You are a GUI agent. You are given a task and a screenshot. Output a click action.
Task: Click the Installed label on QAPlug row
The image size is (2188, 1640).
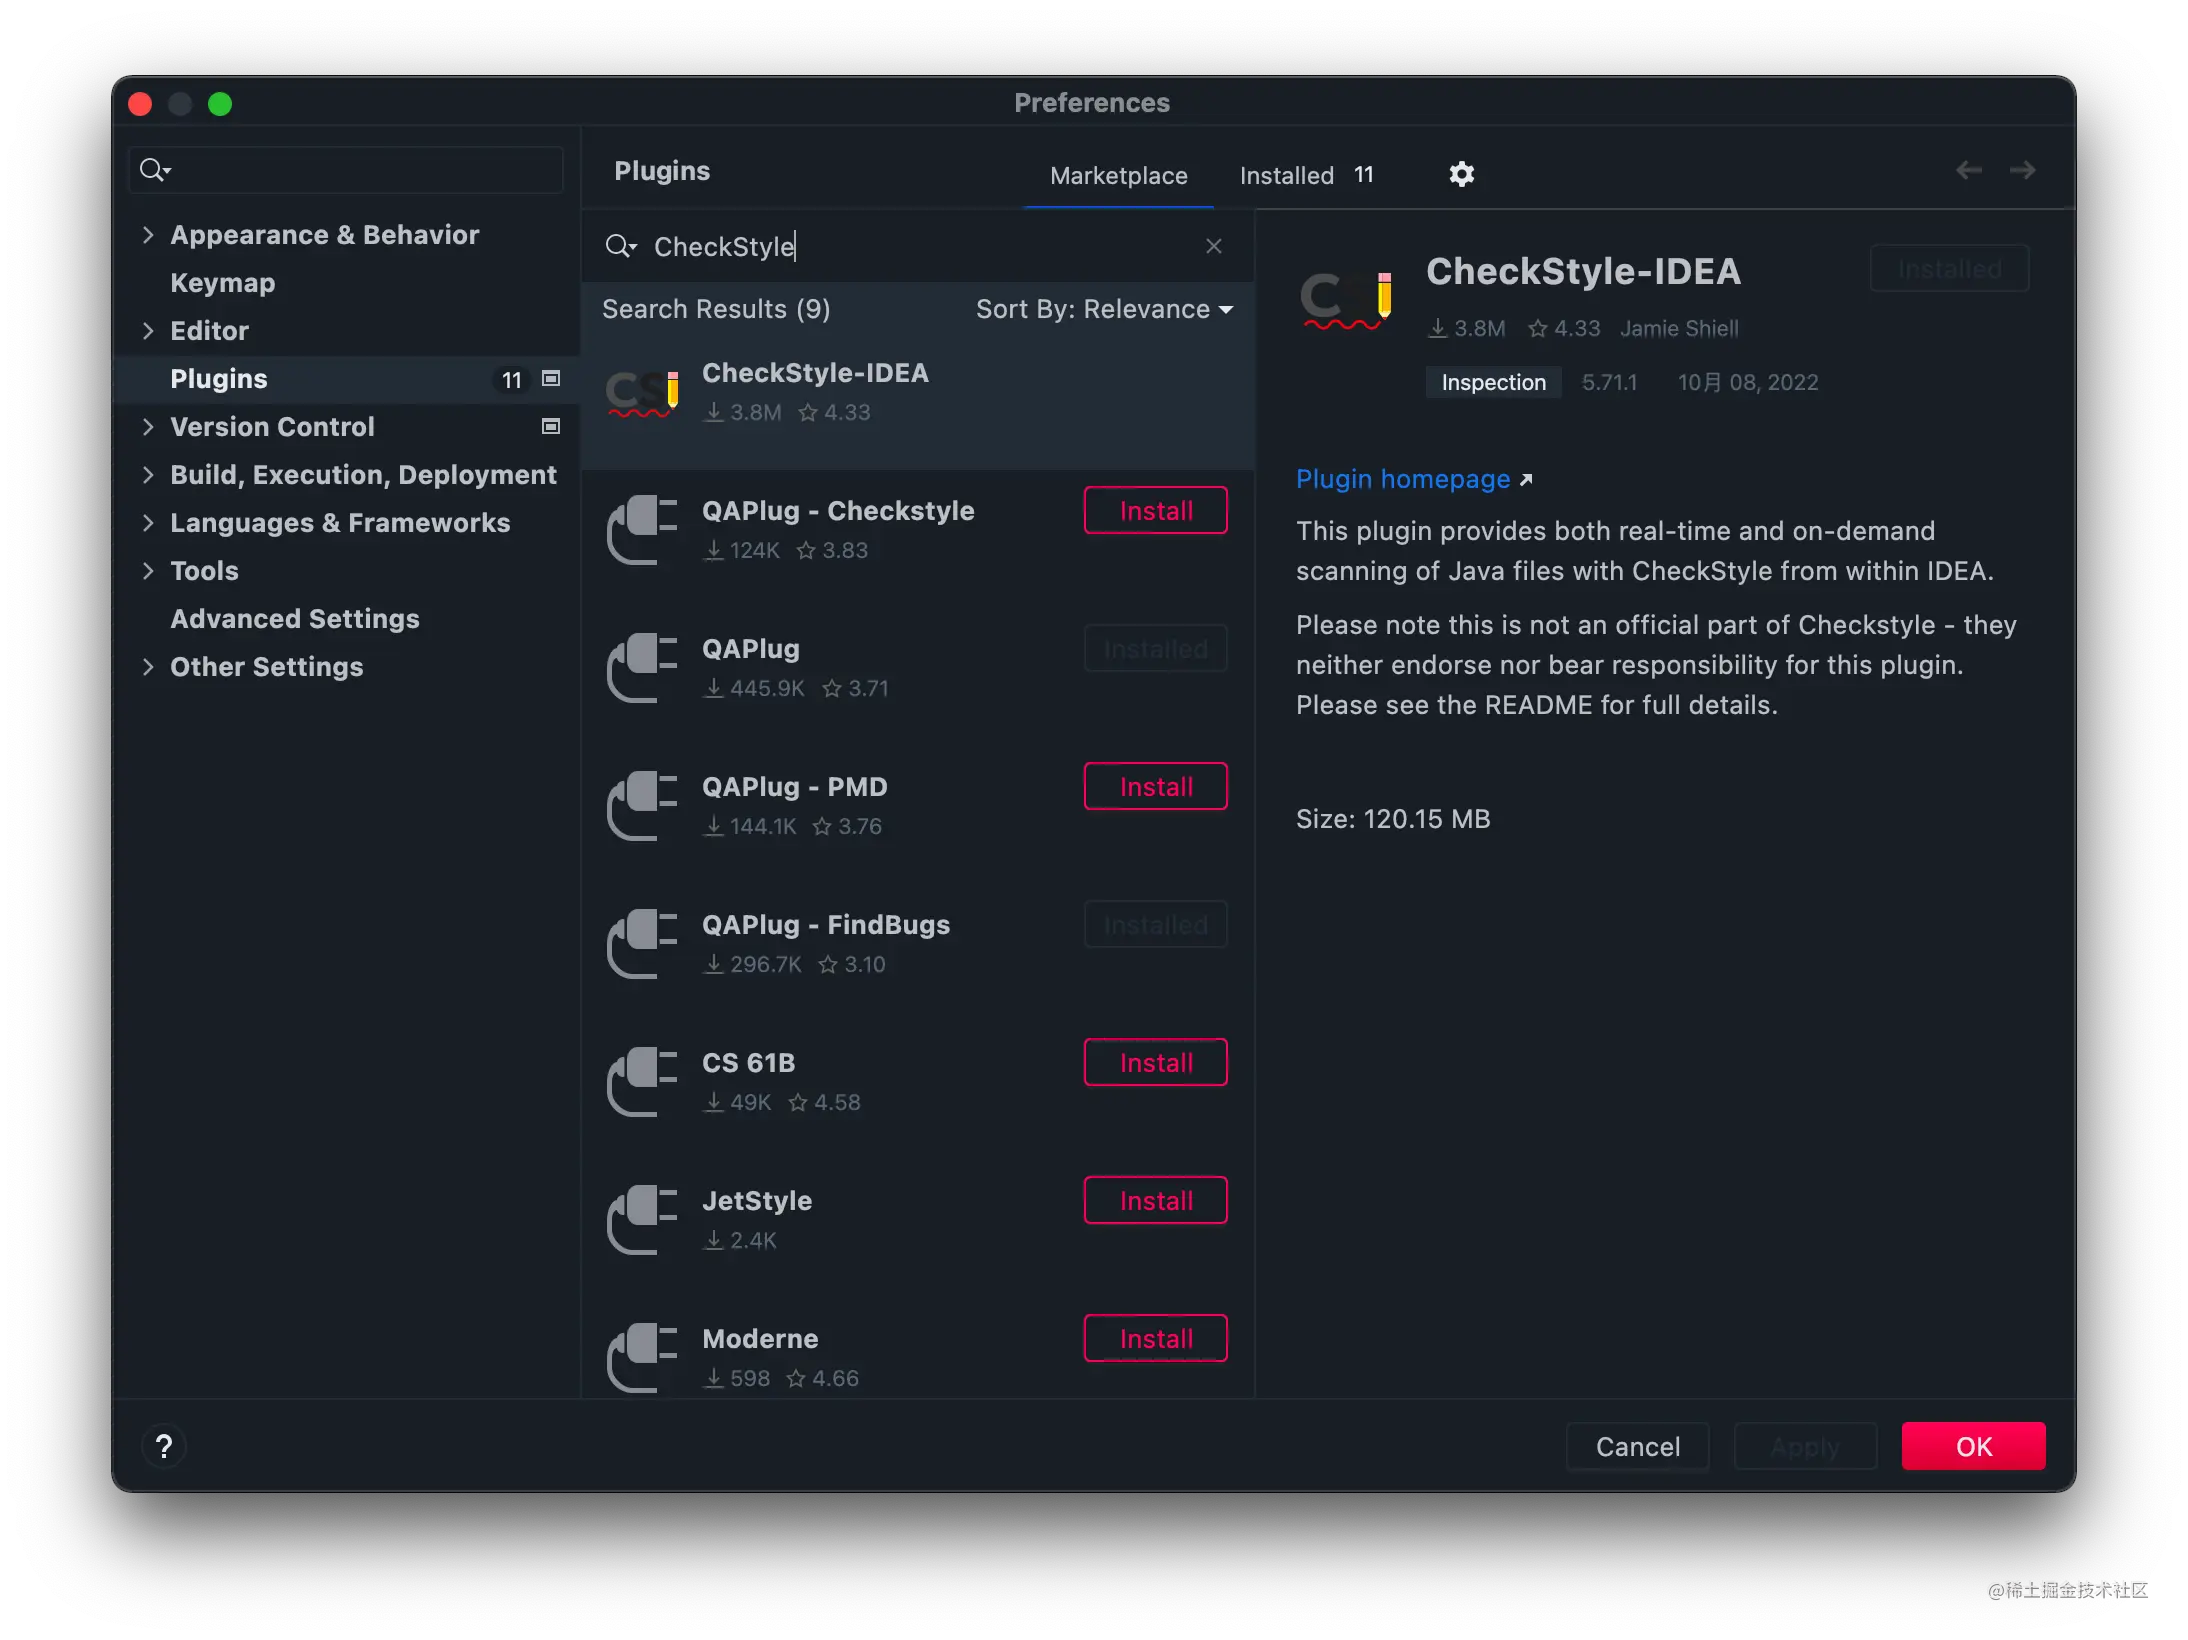[x=1155, y=648]
